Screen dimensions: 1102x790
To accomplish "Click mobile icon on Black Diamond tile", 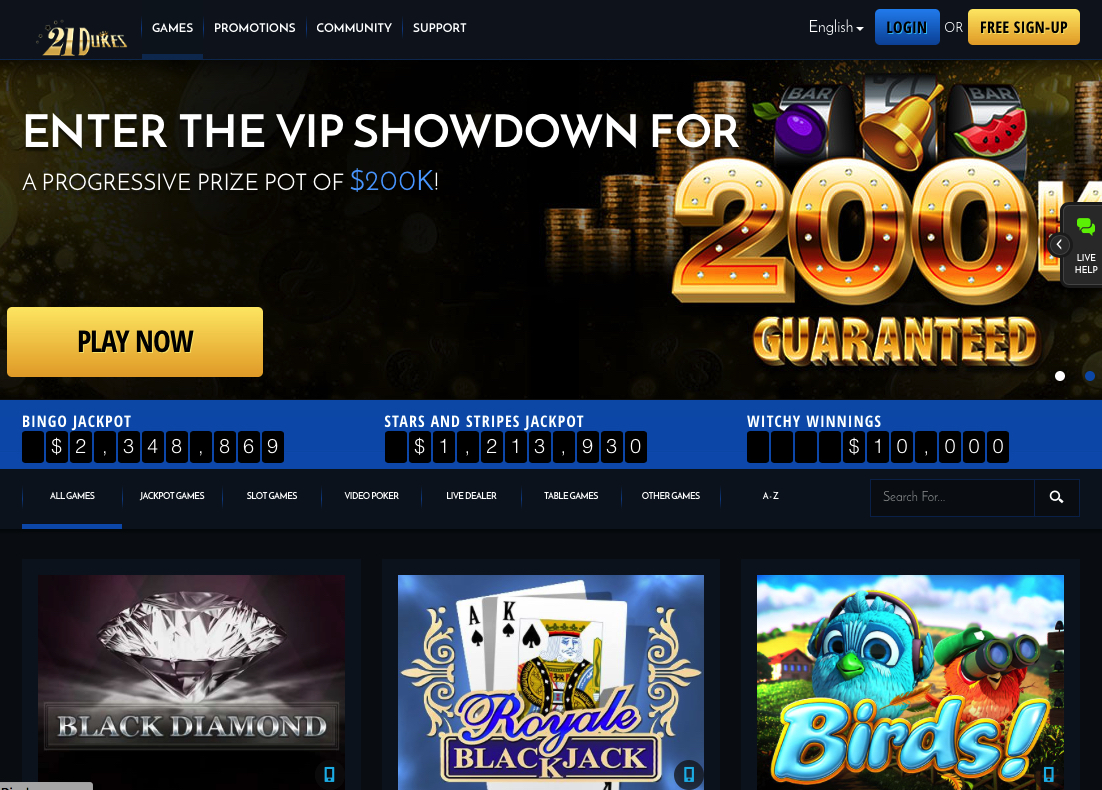I will (329, 774).
